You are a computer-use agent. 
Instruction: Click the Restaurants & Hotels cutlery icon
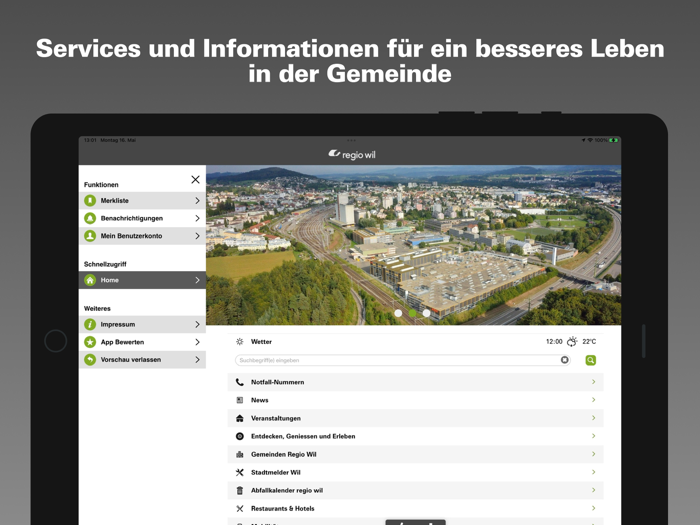(240, 508)
